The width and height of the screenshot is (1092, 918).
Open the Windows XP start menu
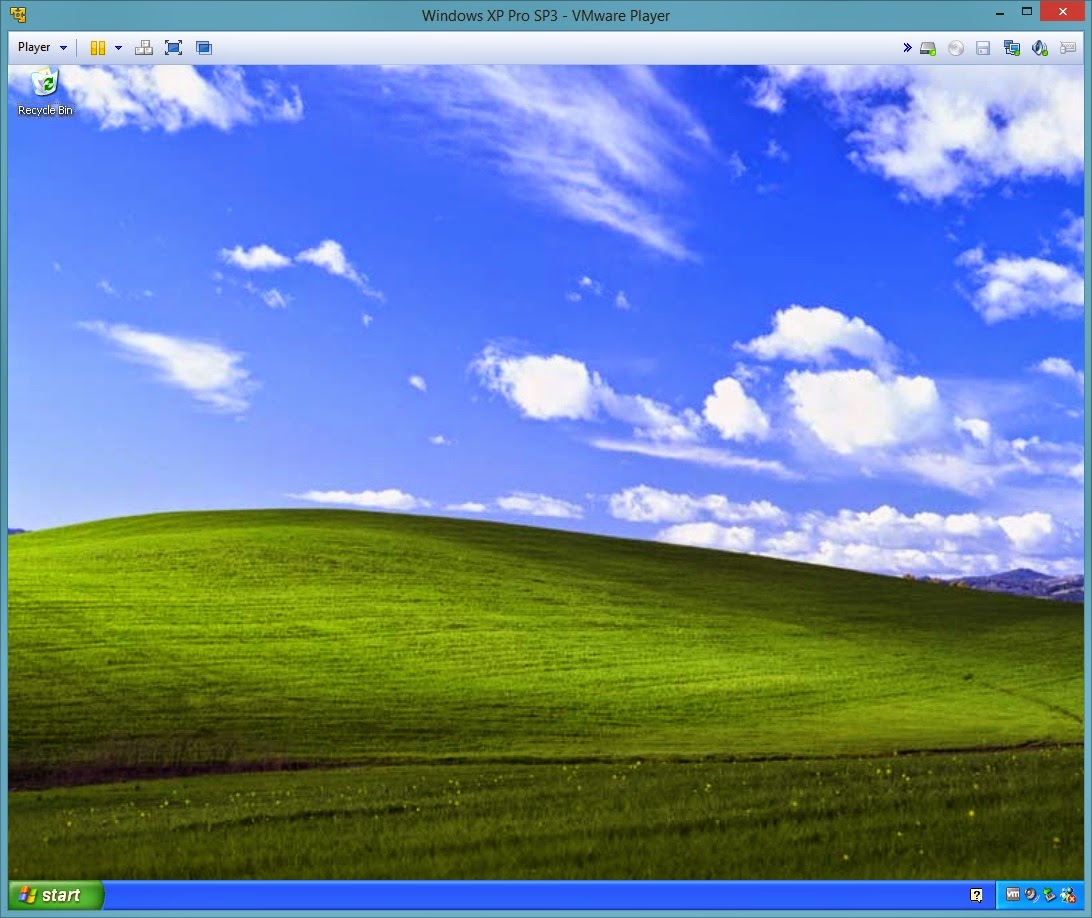pyautogui.click(x=55, y=895)
